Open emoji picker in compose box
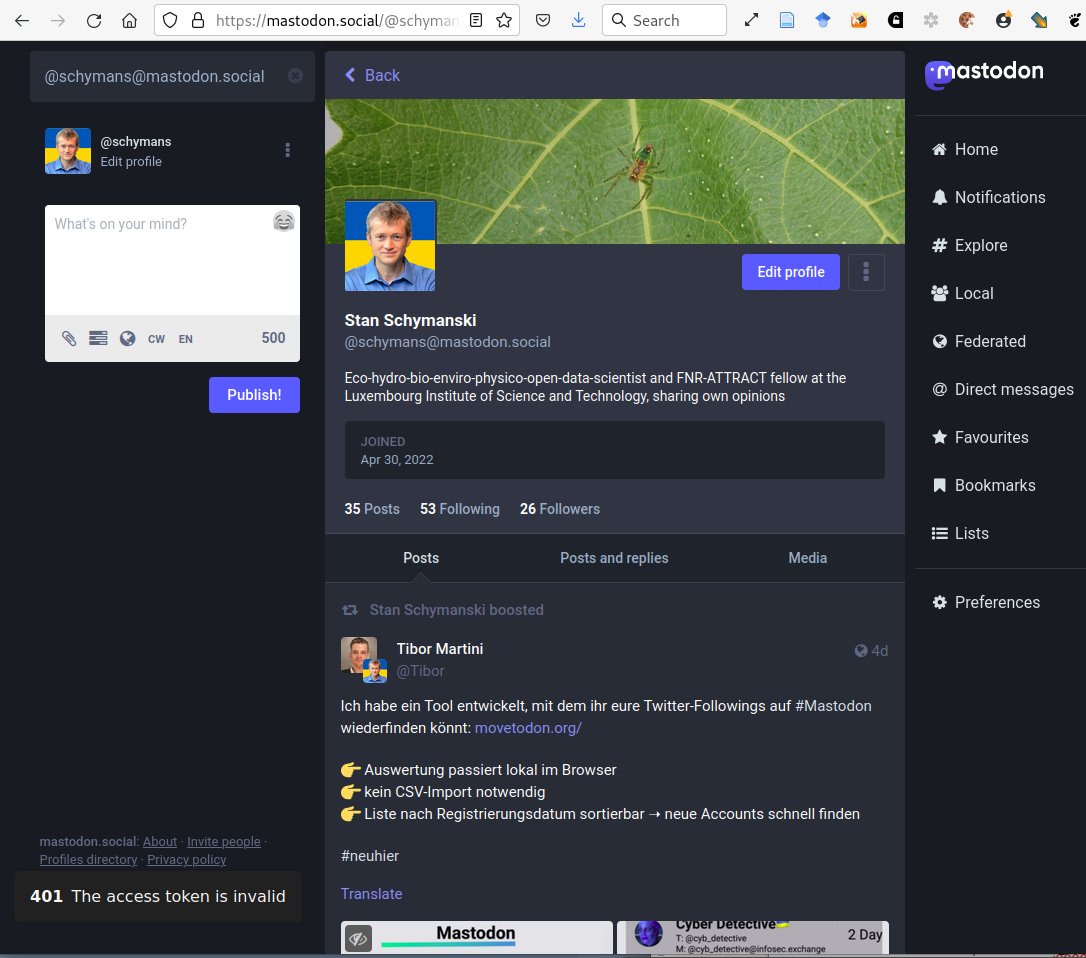Screen dimensions: 1086x958 284,221
